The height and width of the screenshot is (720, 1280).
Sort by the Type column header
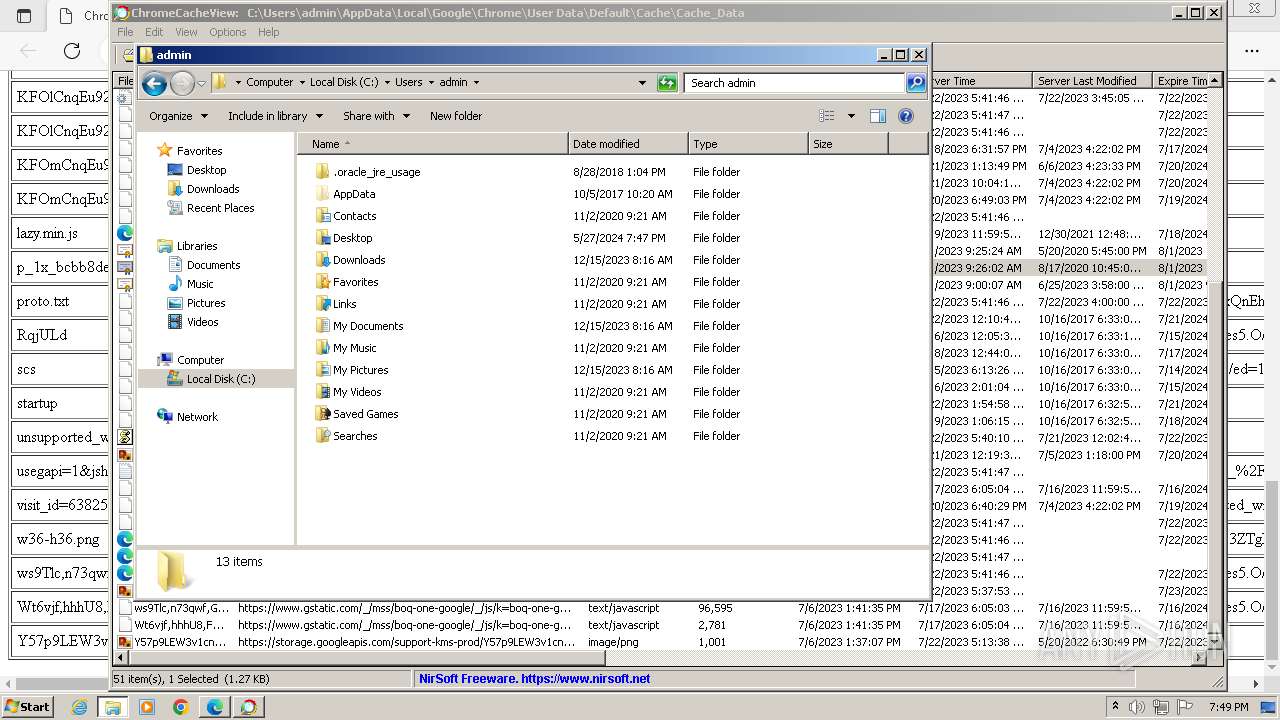pyautogui.click(x=748, y=144)
